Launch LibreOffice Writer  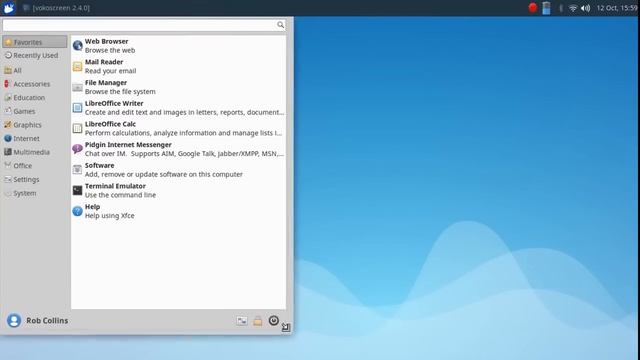(178, 108)
